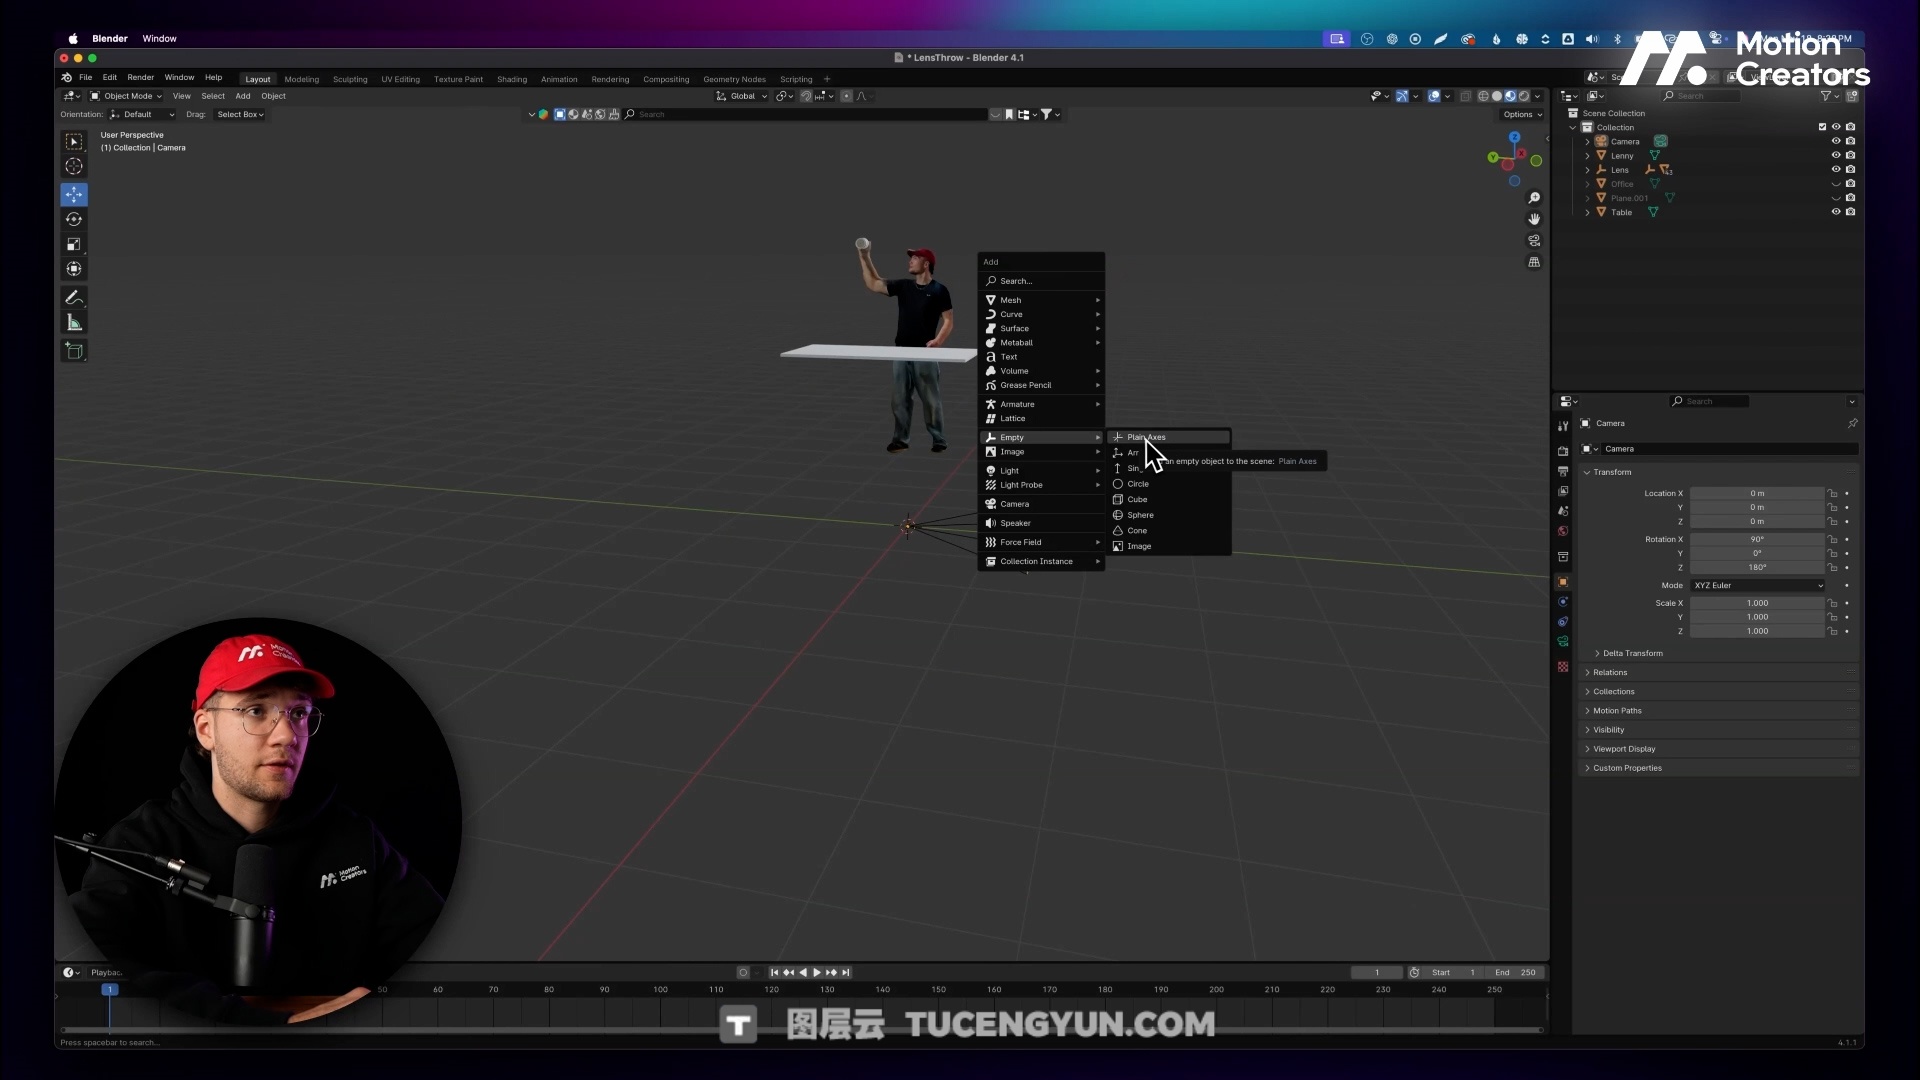Show Office in viewport via closed eye
Viewport: 1920px width, 1080px height.
(x=1836, y=184)
